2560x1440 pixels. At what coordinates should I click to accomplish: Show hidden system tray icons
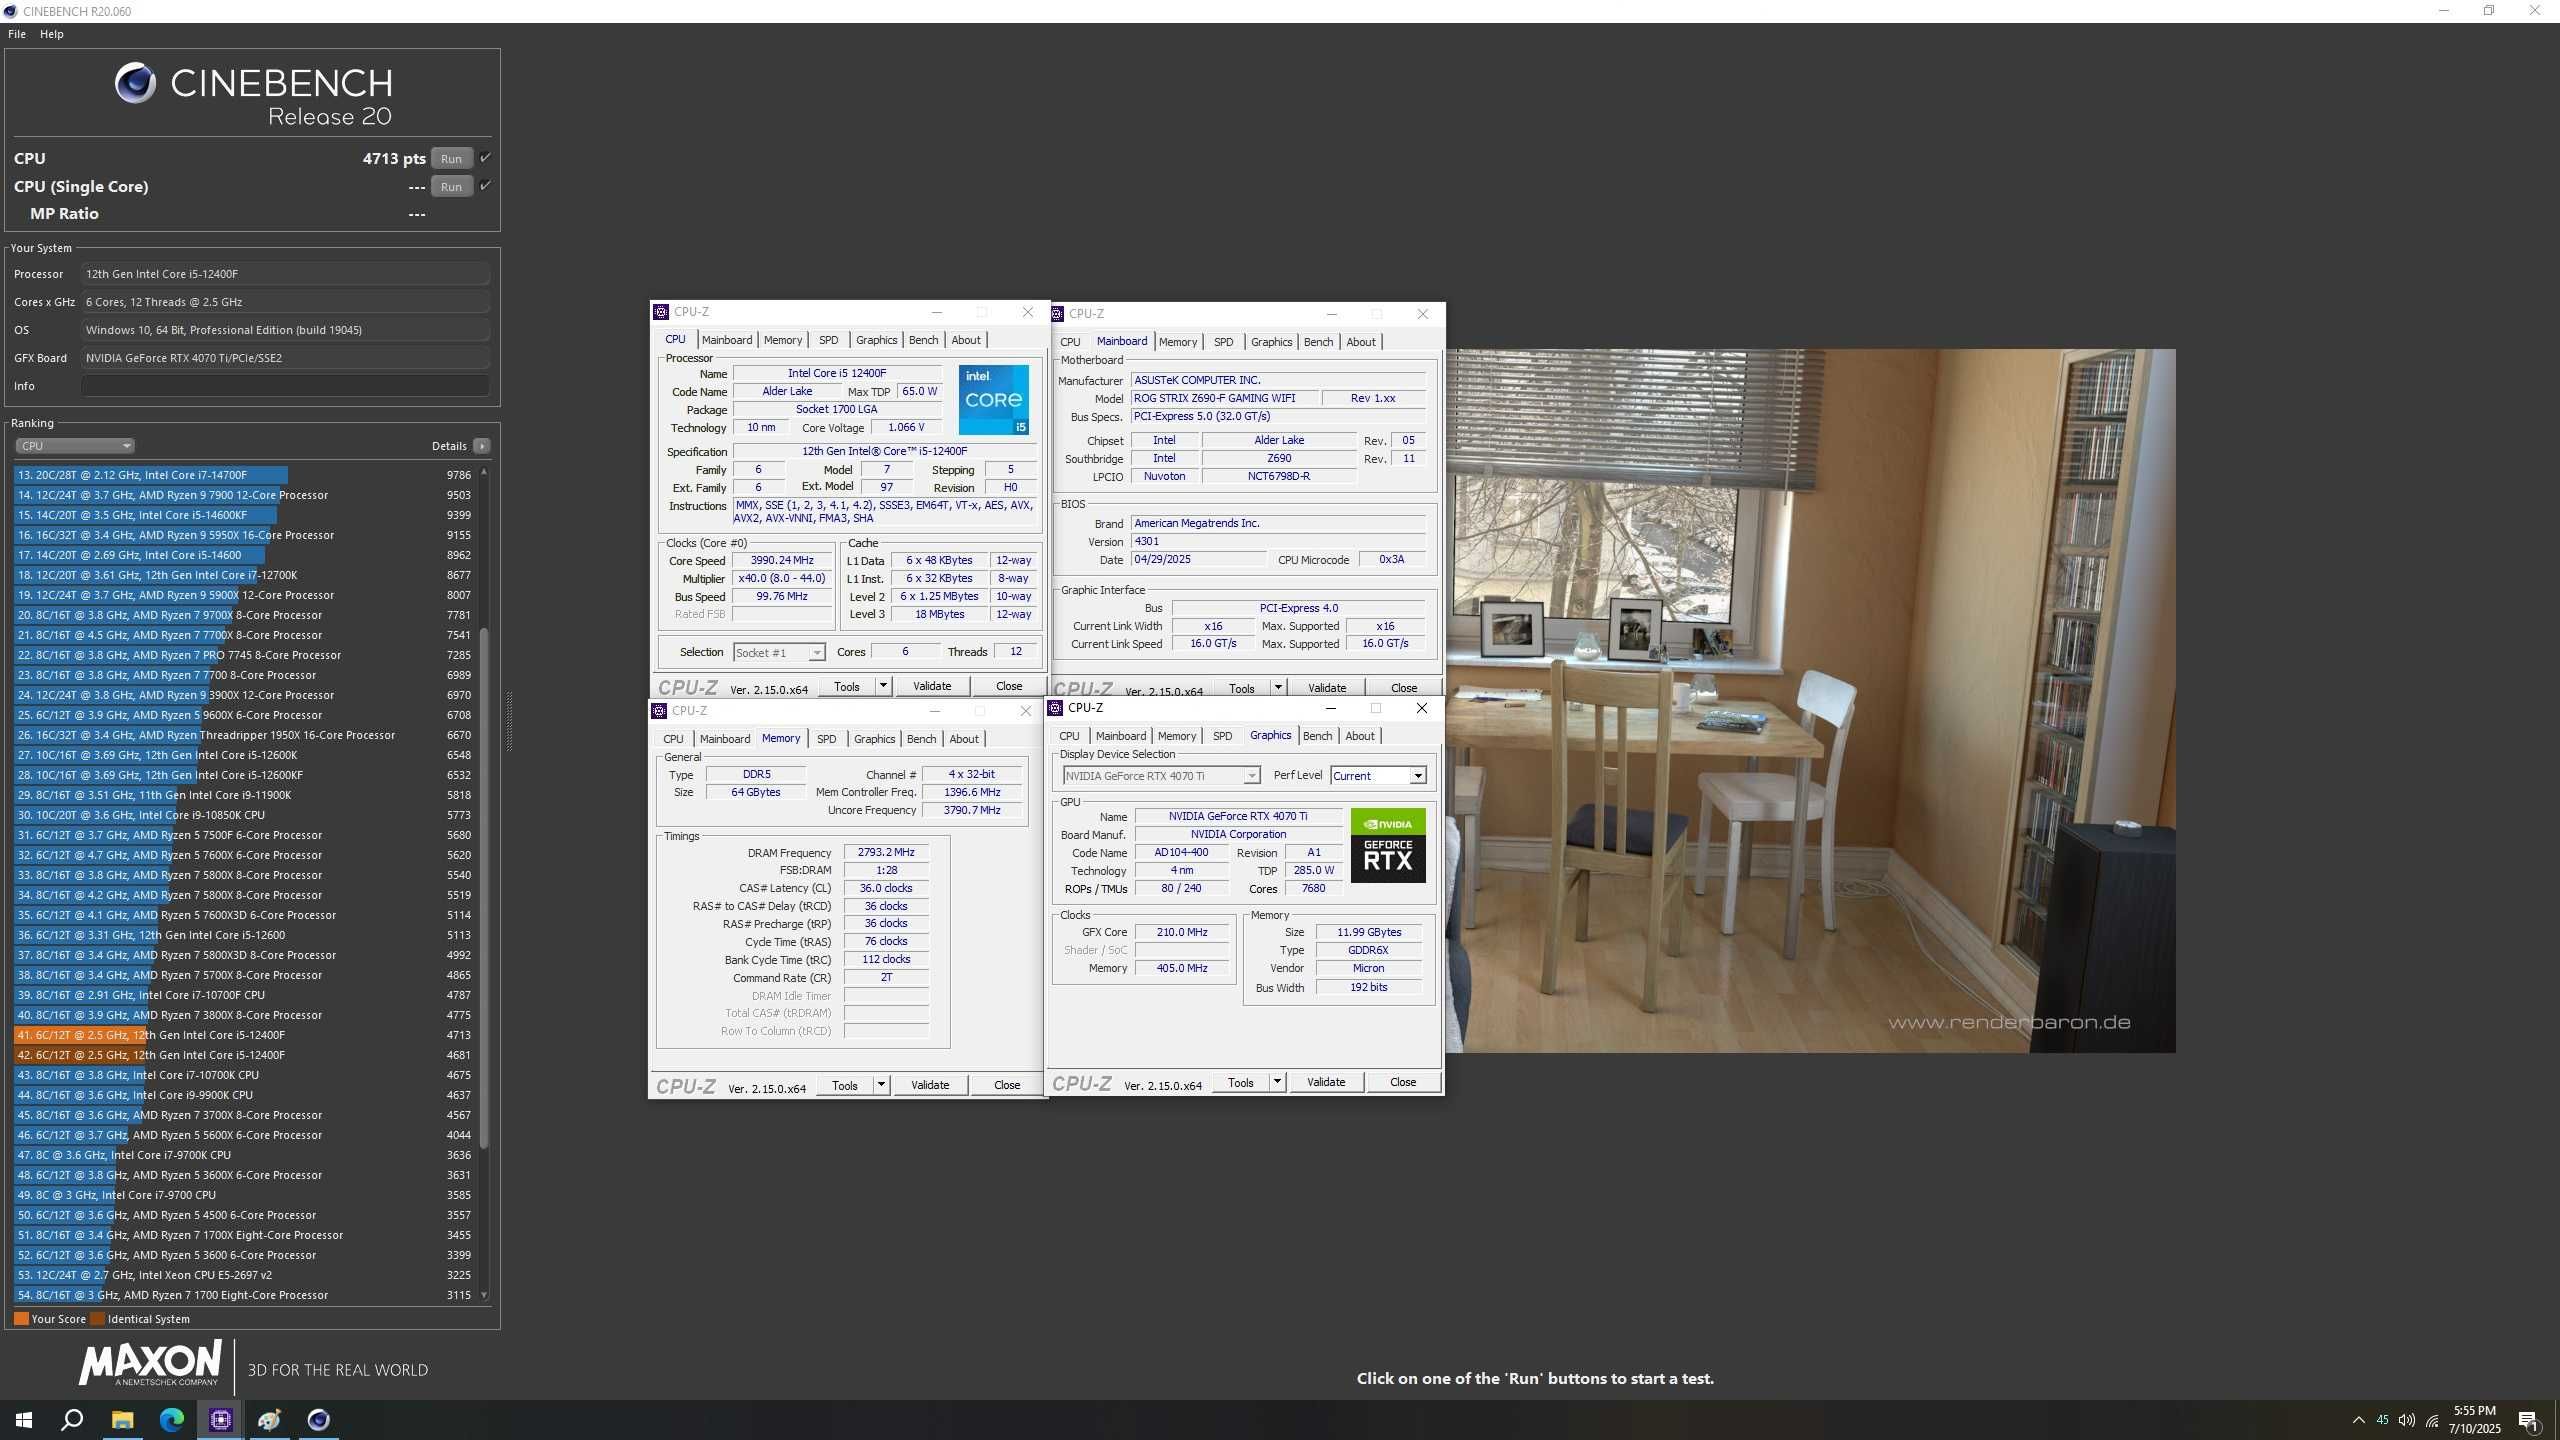2358,1420
